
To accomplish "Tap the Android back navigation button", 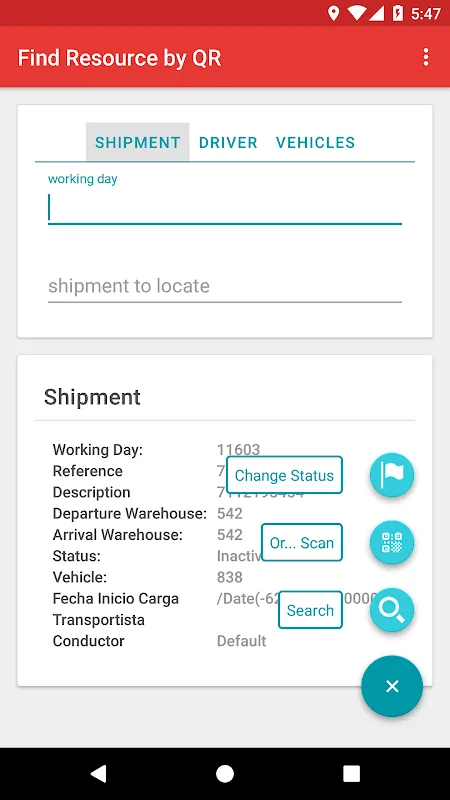I will (98, 773).
